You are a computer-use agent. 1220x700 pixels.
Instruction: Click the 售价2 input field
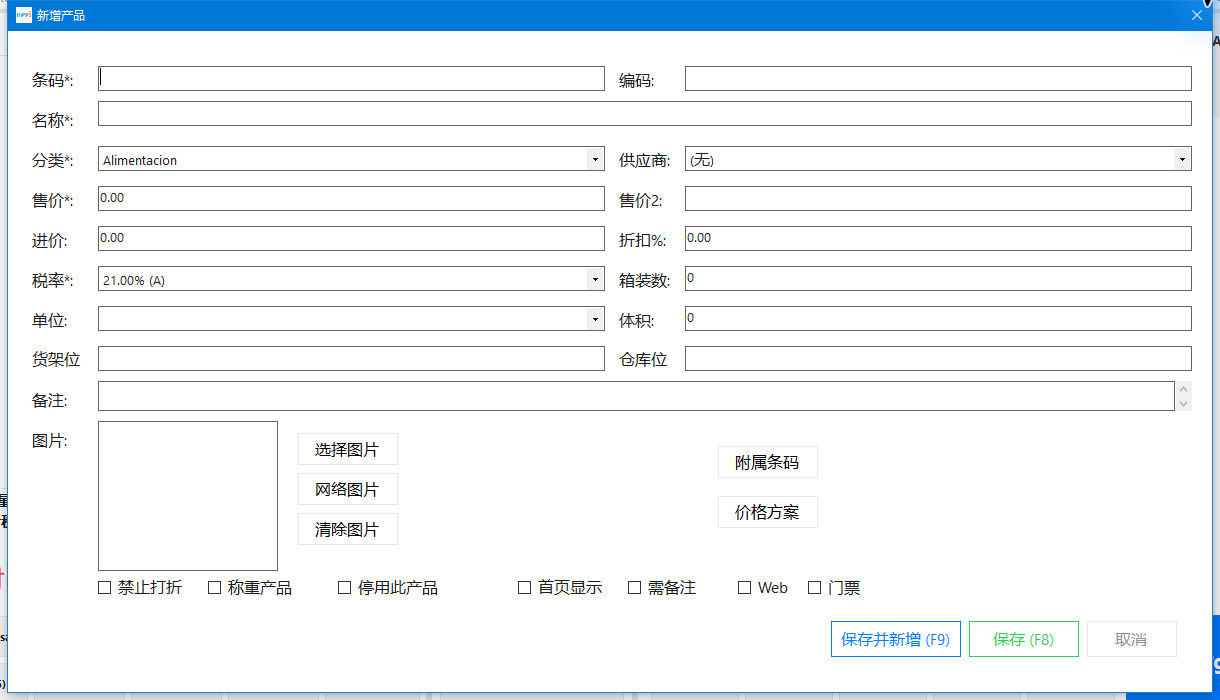click(x=938, y=199)
